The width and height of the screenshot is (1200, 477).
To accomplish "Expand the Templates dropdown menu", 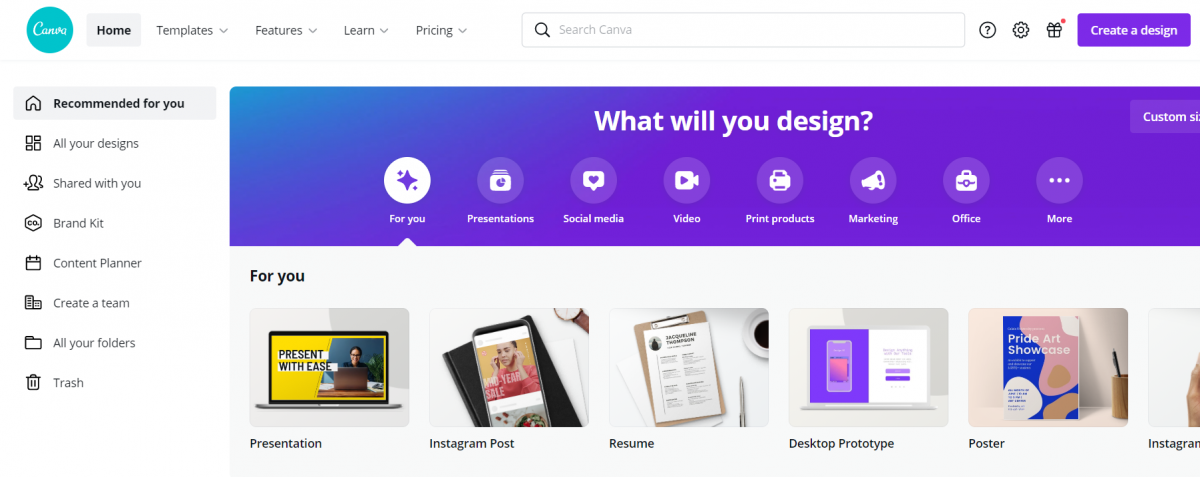I will pyautogui.click(x=192, y=30).
